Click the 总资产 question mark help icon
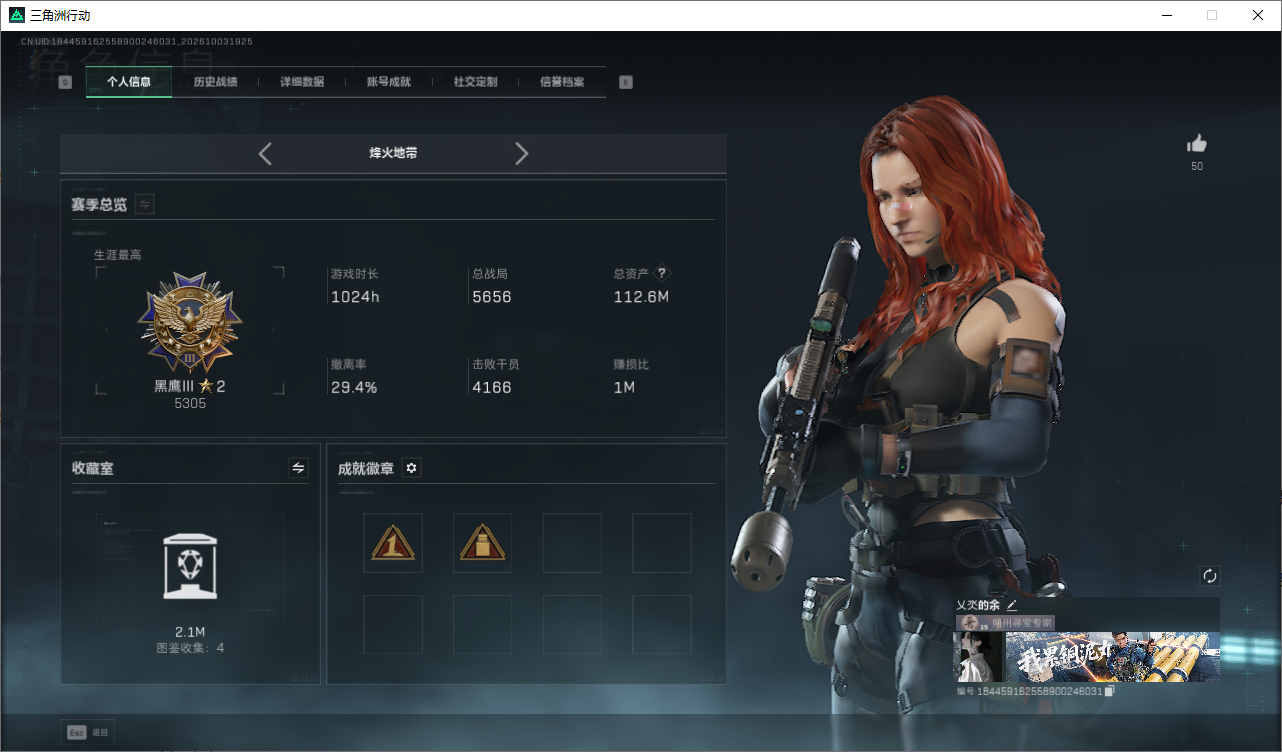Viewport: 1282px width, 752px height. pyautogui.click(x=661, y=273)
